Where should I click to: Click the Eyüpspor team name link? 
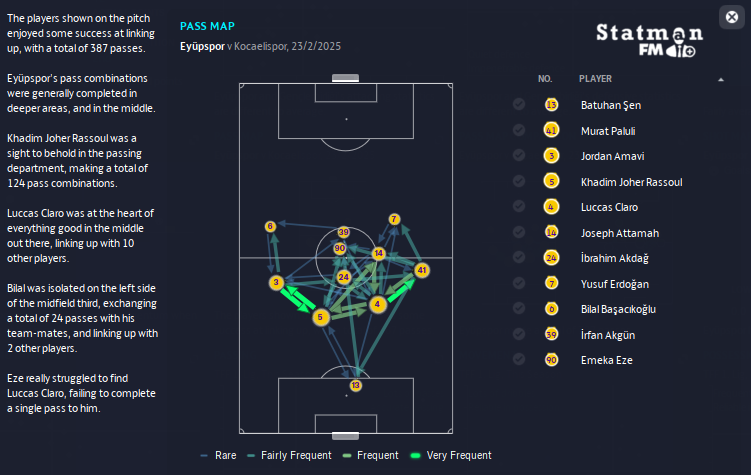tap(207, 46)
